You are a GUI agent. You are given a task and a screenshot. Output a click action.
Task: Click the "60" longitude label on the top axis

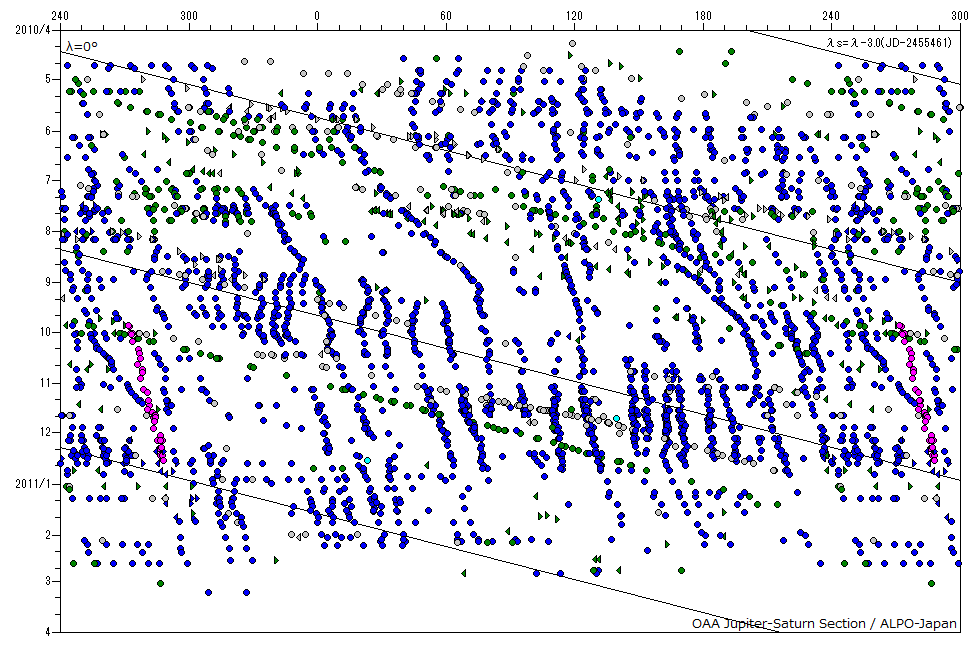(x=446, y=16)
